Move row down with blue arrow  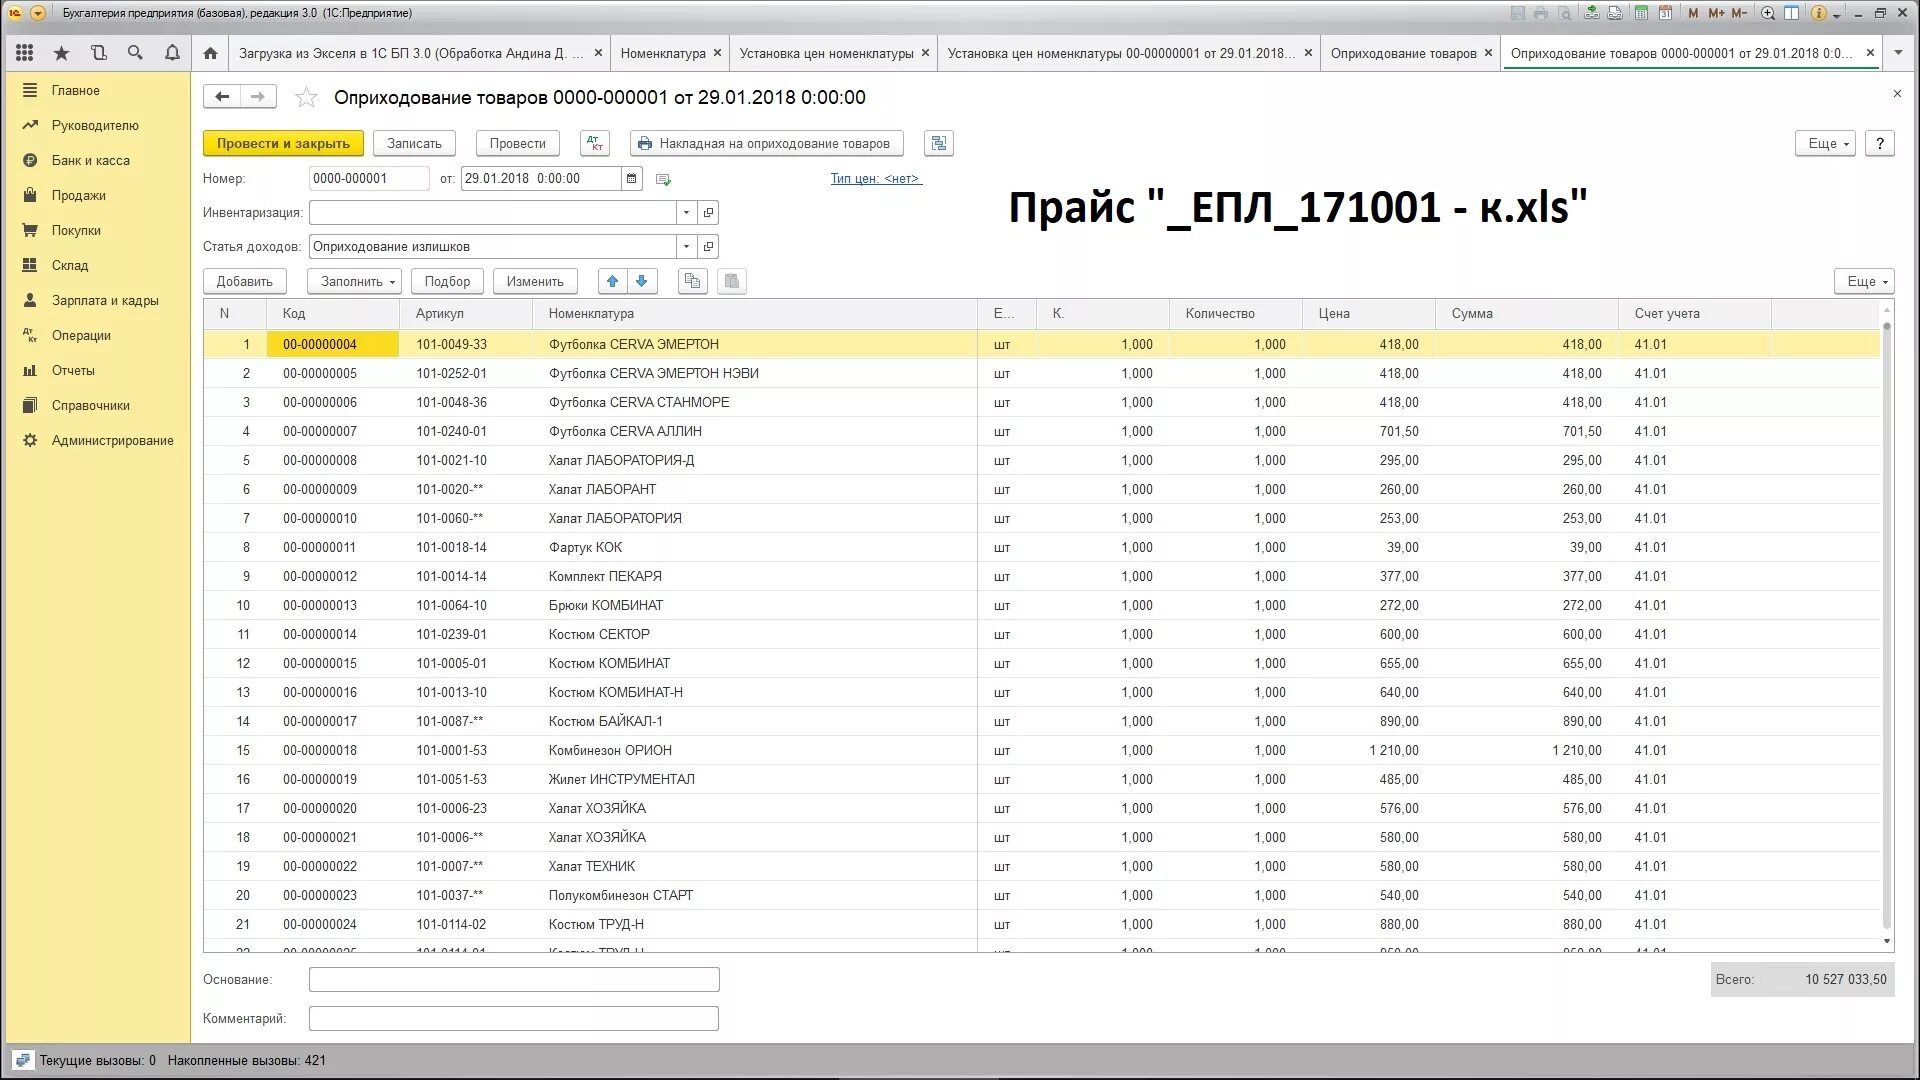[642, 281]
